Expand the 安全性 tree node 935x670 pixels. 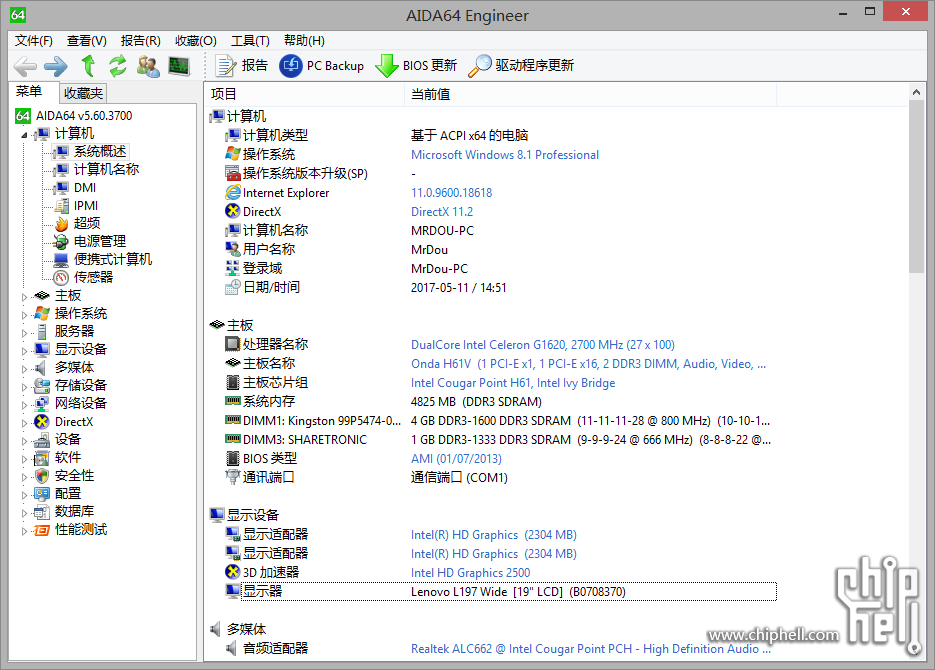pyautogui.click(x=24, y=477)
